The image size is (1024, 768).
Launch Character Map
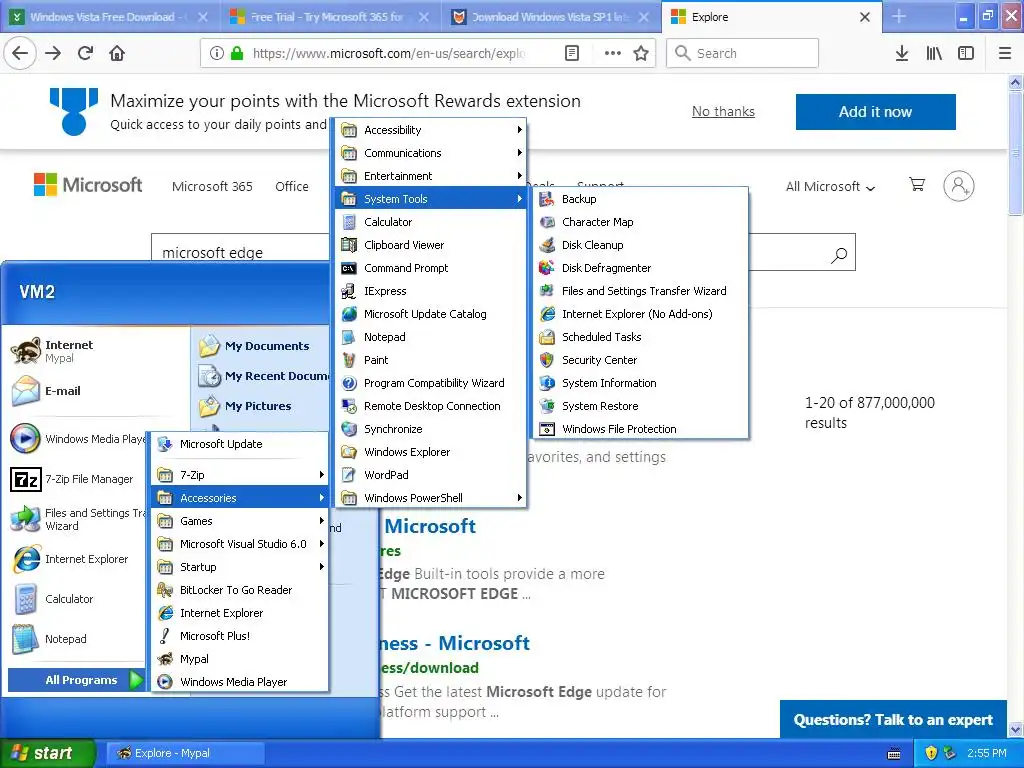(x=641, y=222)
